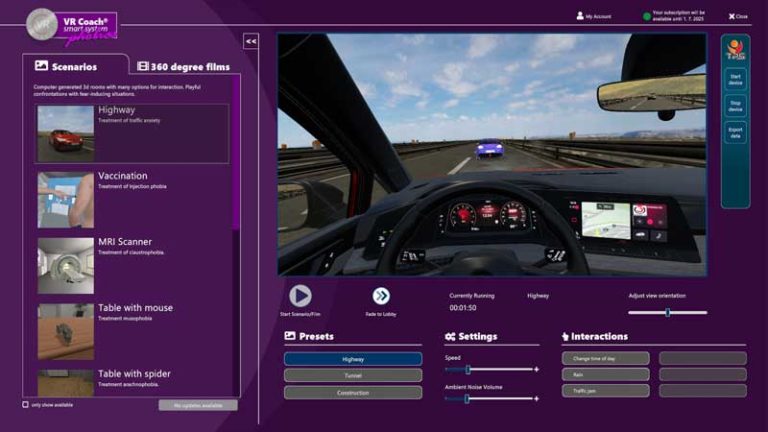Click the driving simulation preview
Image resolution: width=768 pixels, height=432 pixels.
tap(492, 155)
